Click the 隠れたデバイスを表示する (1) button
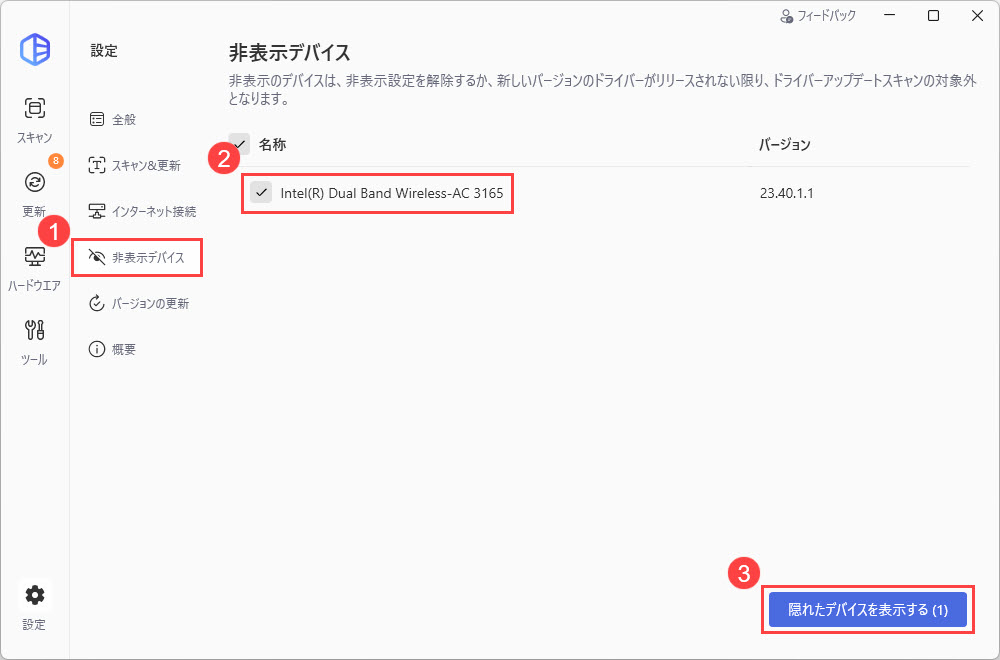Image resolution: width=1000 pixels, height=660 pixels. click(867, 610)
